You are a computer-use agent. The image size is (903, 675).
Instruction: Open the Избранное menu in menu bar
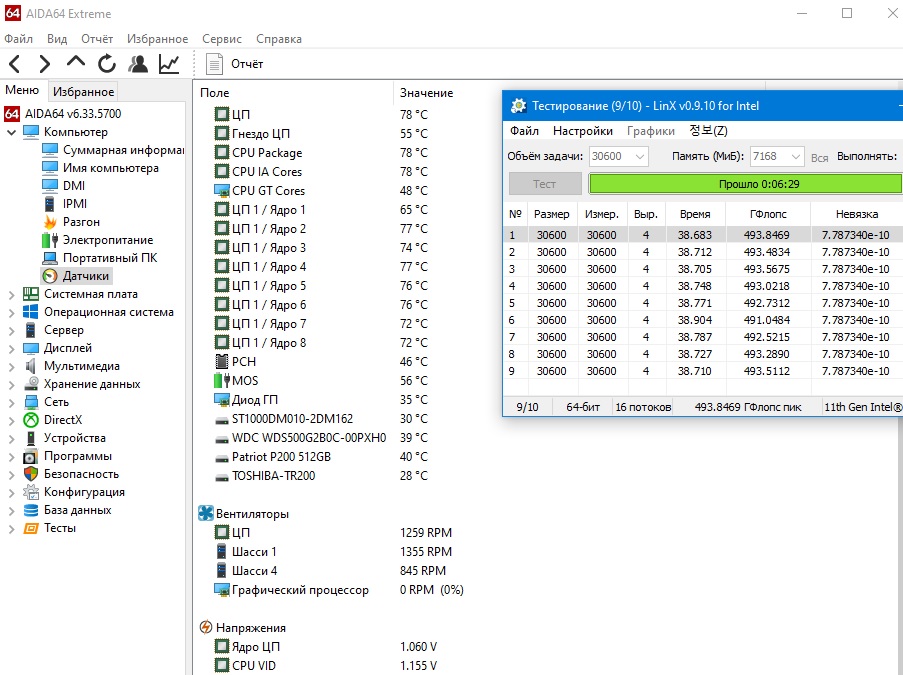point(157,39)
